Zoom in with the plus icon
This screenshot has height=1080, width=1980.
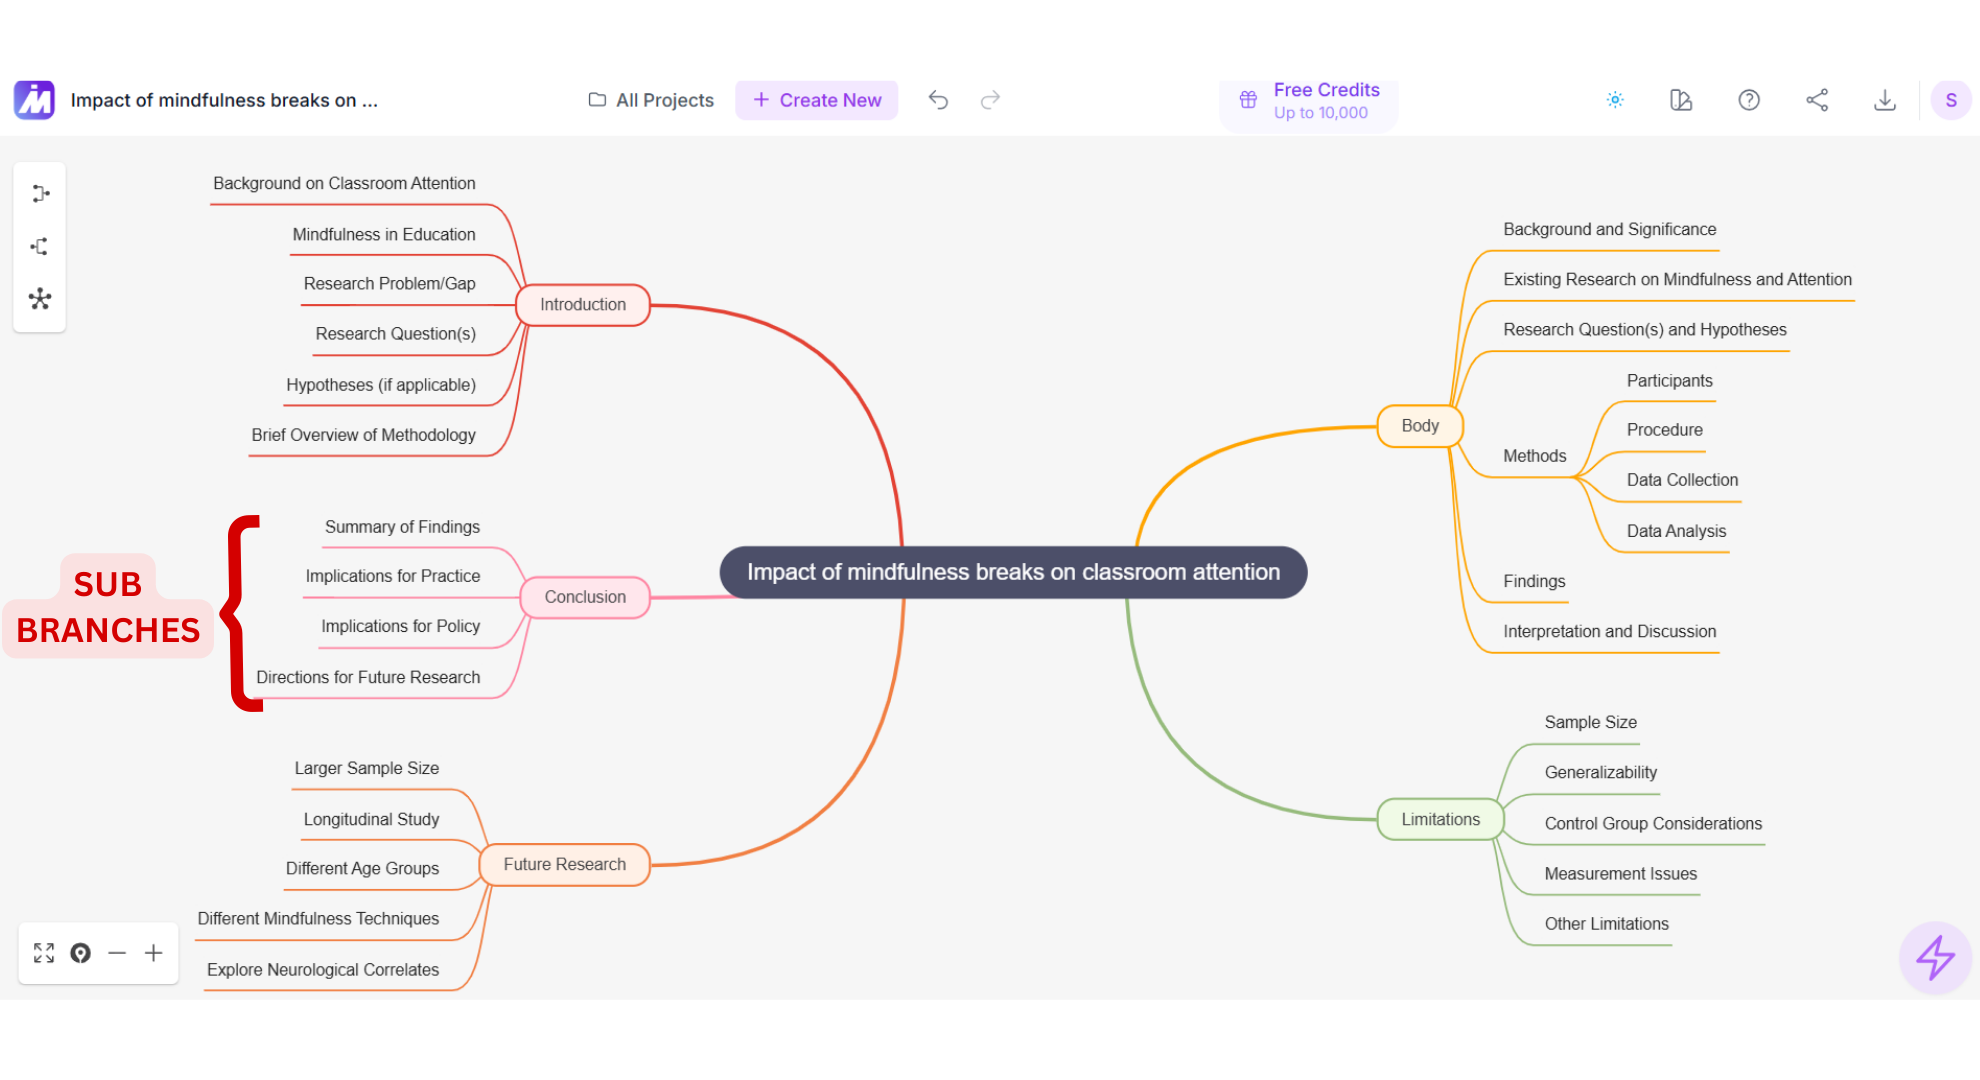coord(153,953)
